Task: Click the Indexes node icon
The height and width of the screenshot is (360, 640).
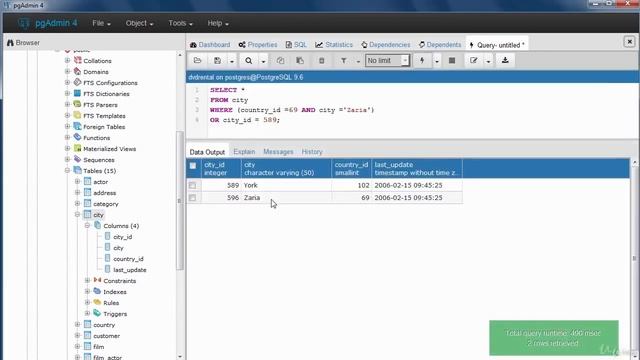Action: coord(97,291)
